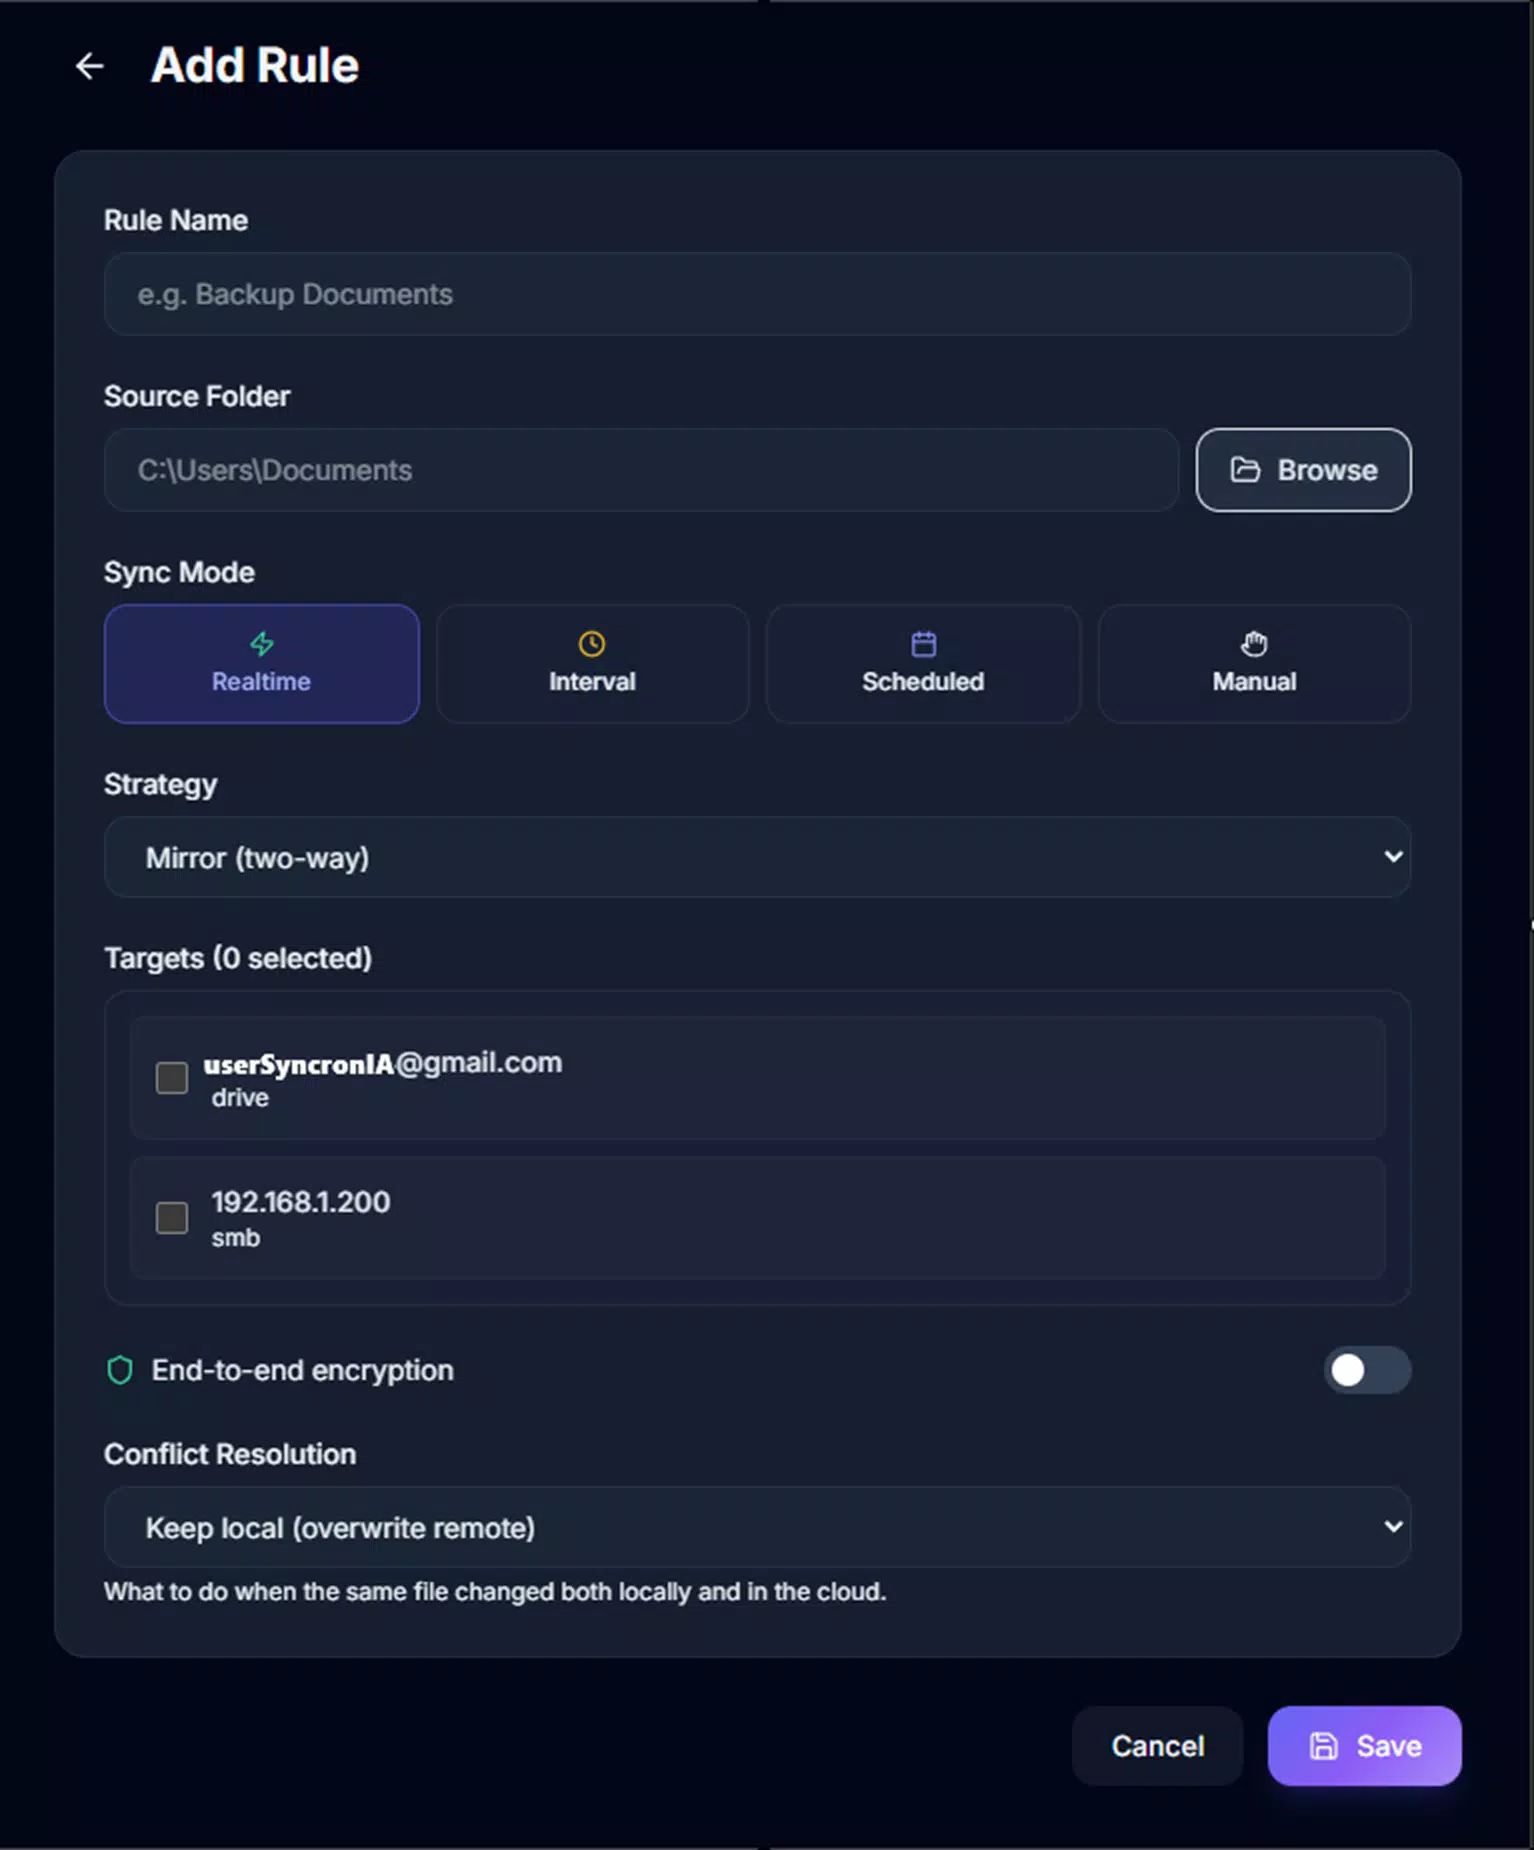Cancel adding the rule

point(1157,1746)
